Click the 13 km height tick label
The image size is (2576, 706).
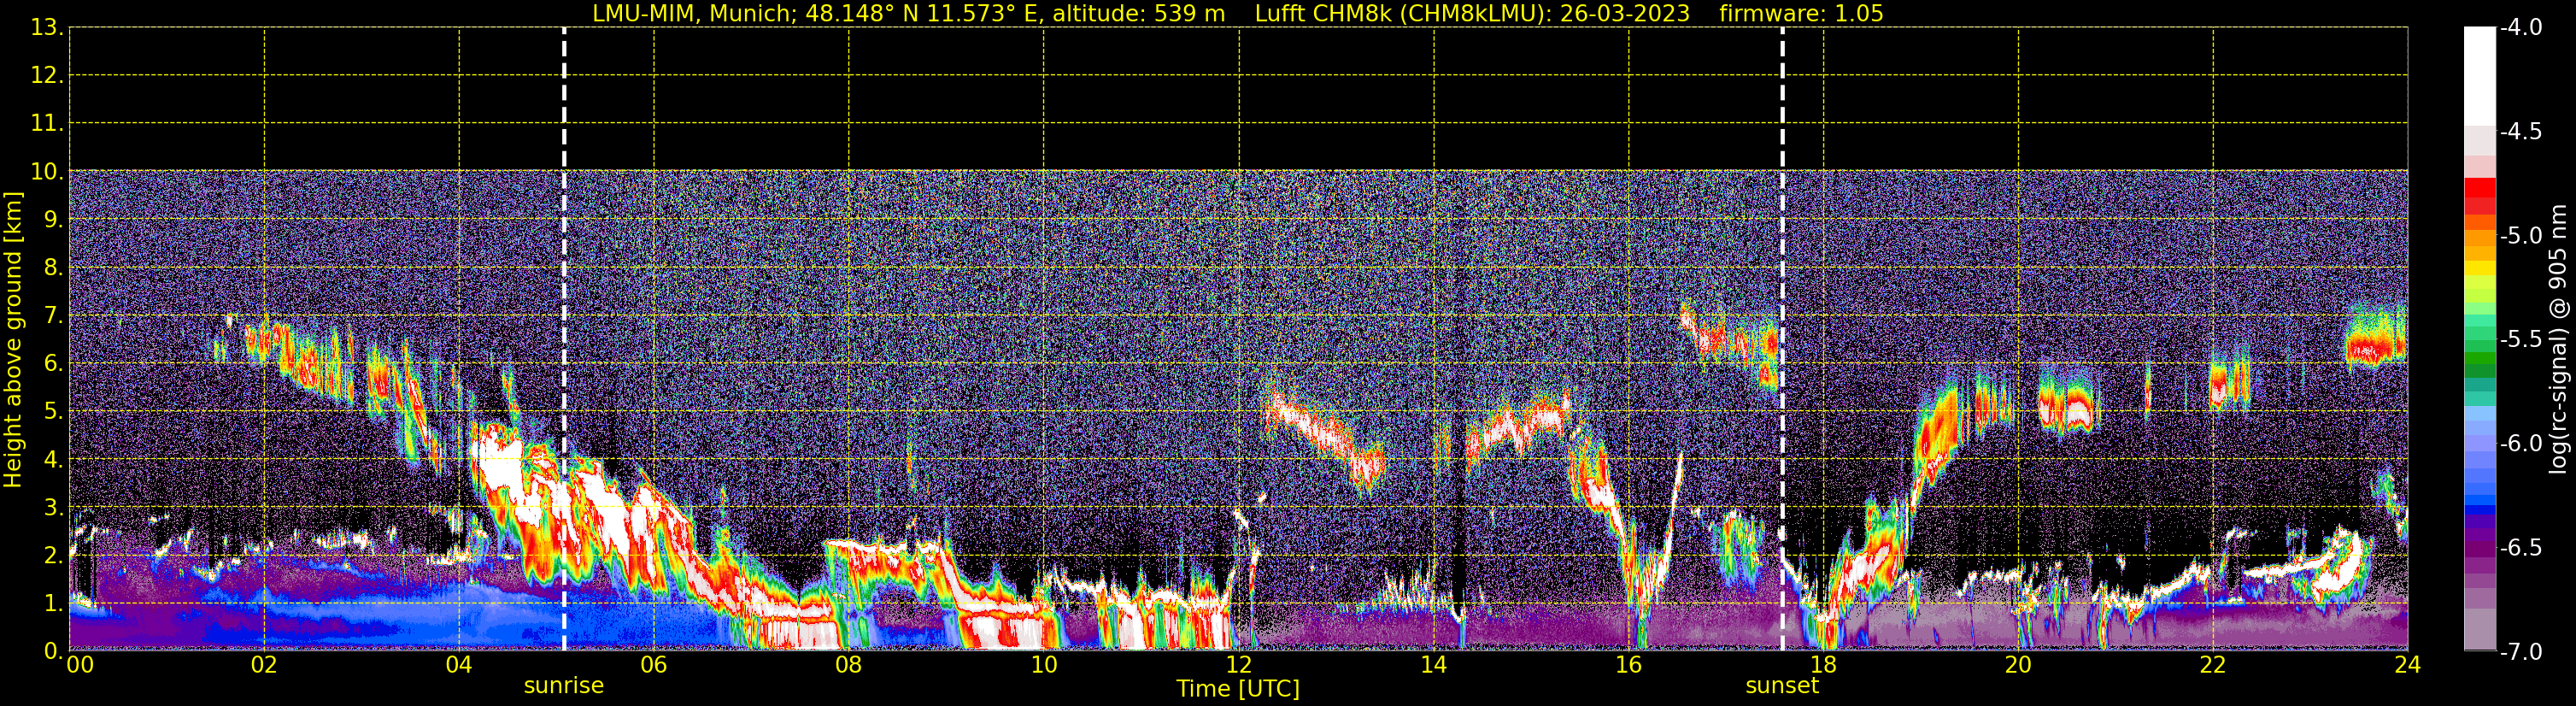tap(46, 27)
